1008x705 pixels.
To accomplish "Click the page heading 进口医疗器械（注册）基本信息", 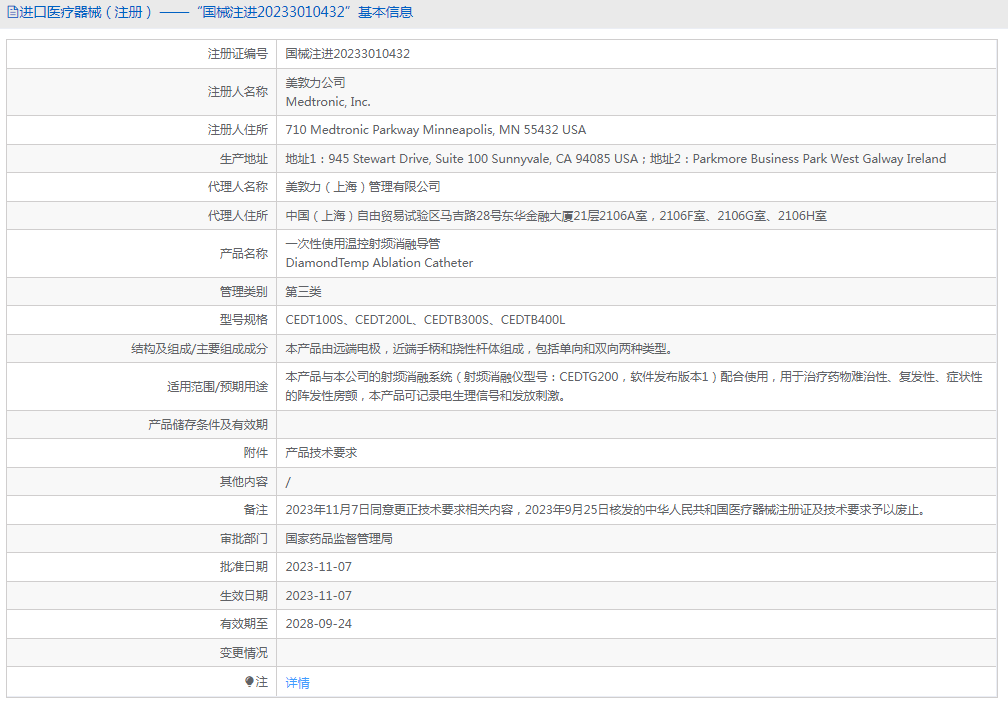I will click(x=216, y=12).
